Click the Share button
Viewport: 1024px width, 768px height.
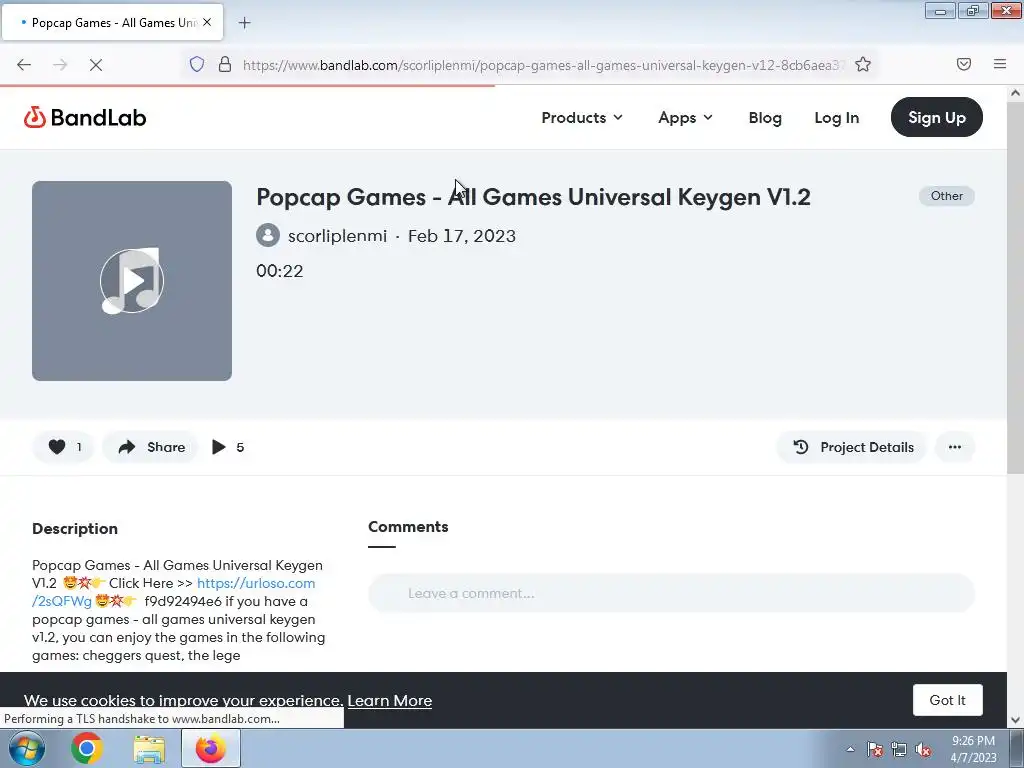pos(151,447)
